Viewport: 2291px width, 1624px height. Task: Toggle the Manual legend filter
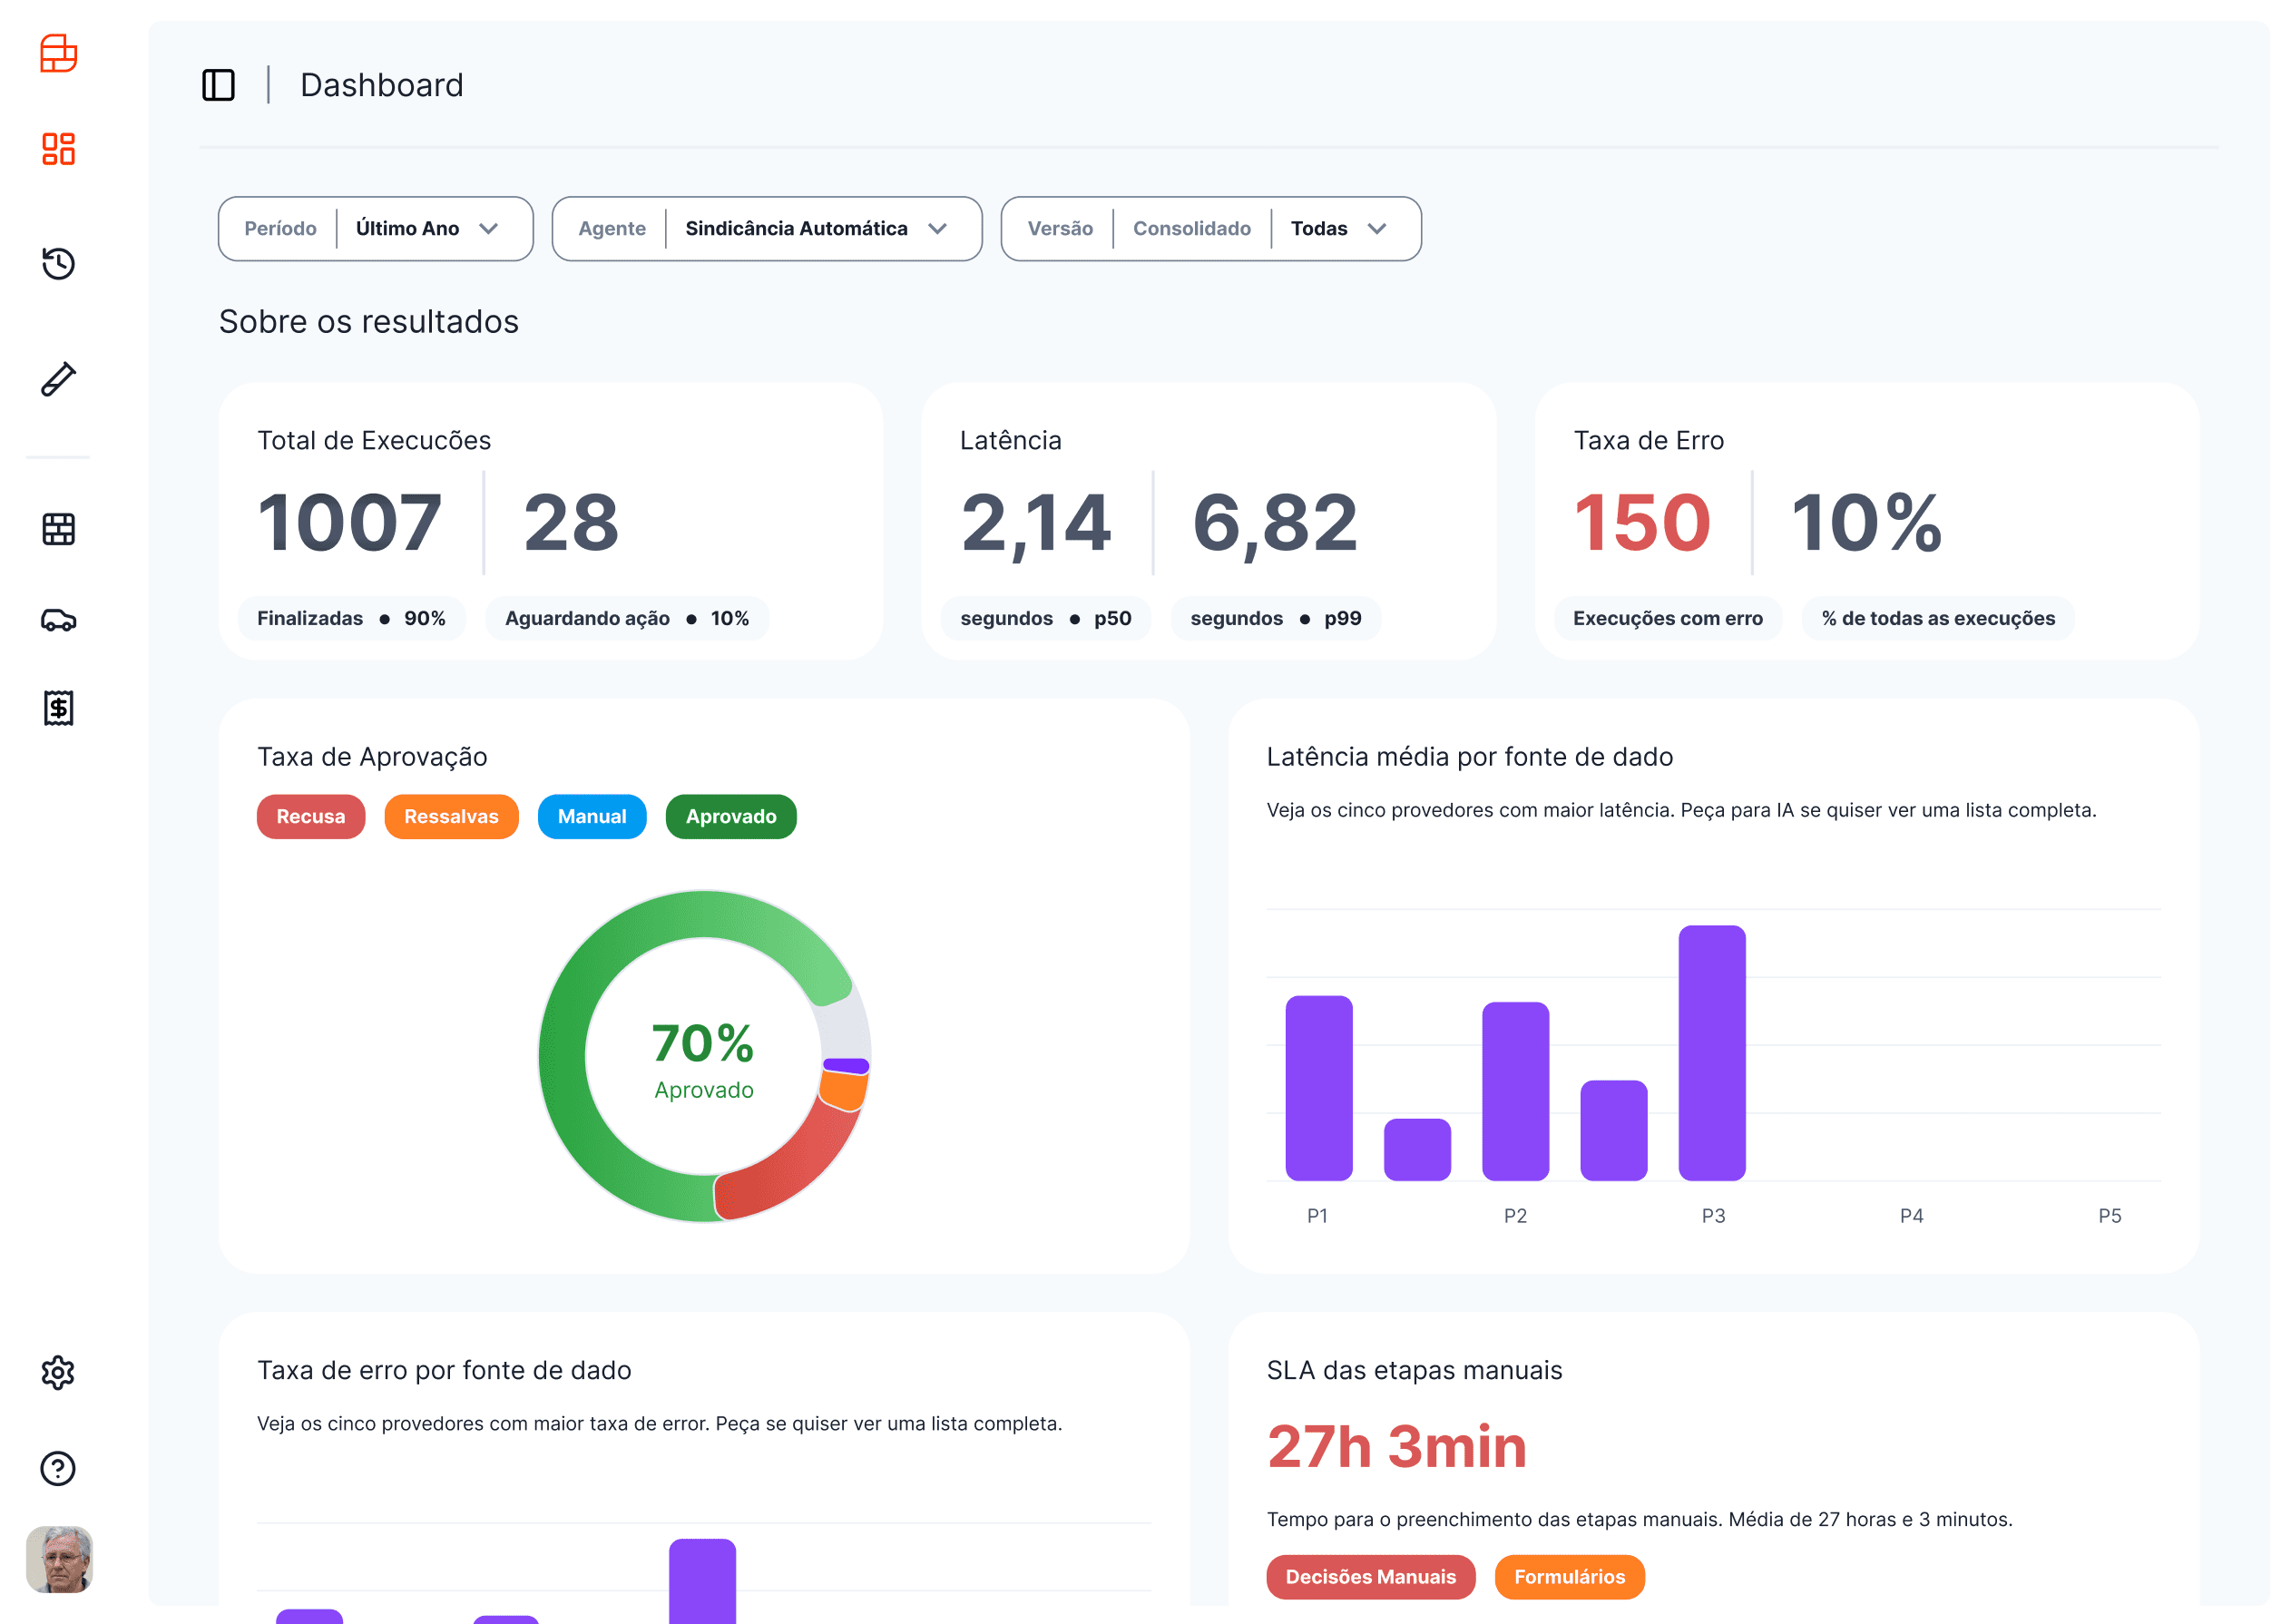click(591, 817)
